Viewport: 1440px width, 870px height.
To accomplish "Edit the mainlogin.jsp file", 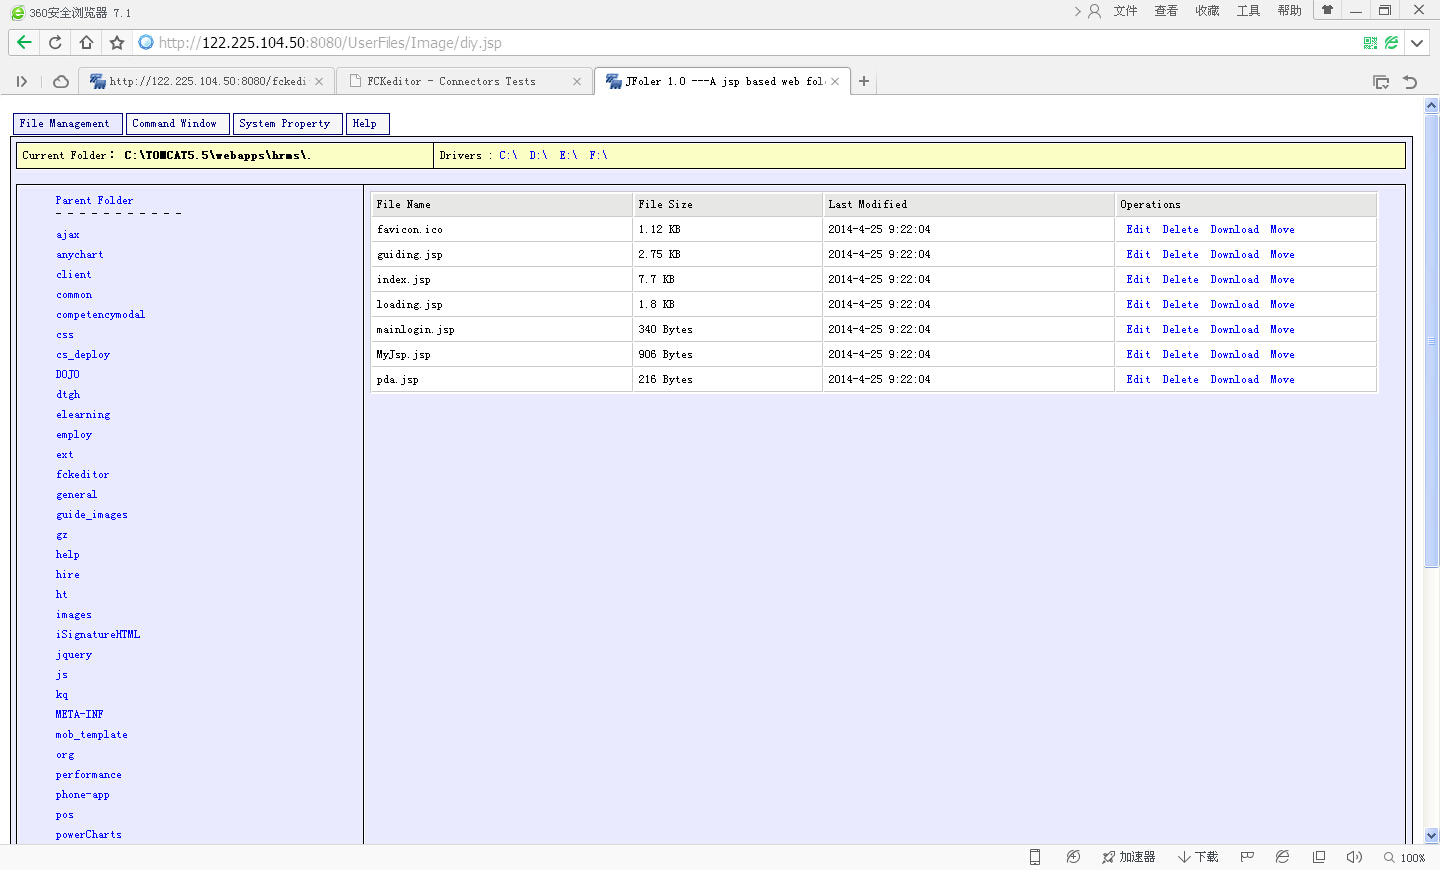I will 1138,330.
